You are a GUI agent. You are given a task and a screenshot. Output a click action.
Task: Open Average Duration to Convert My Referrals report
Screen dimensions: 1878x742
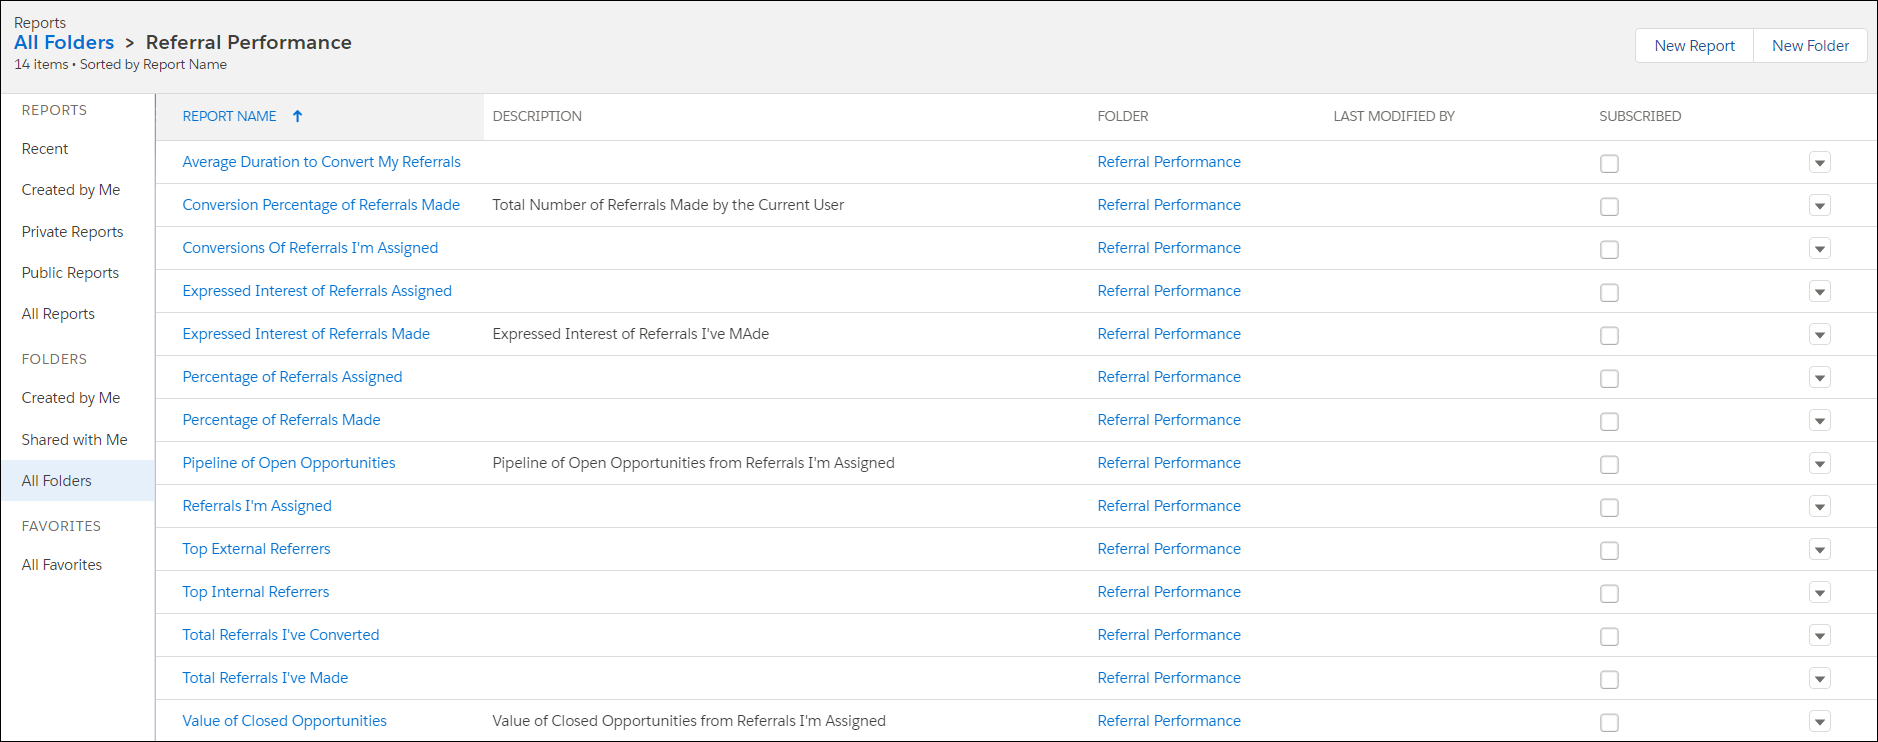(x=321, y=162)
